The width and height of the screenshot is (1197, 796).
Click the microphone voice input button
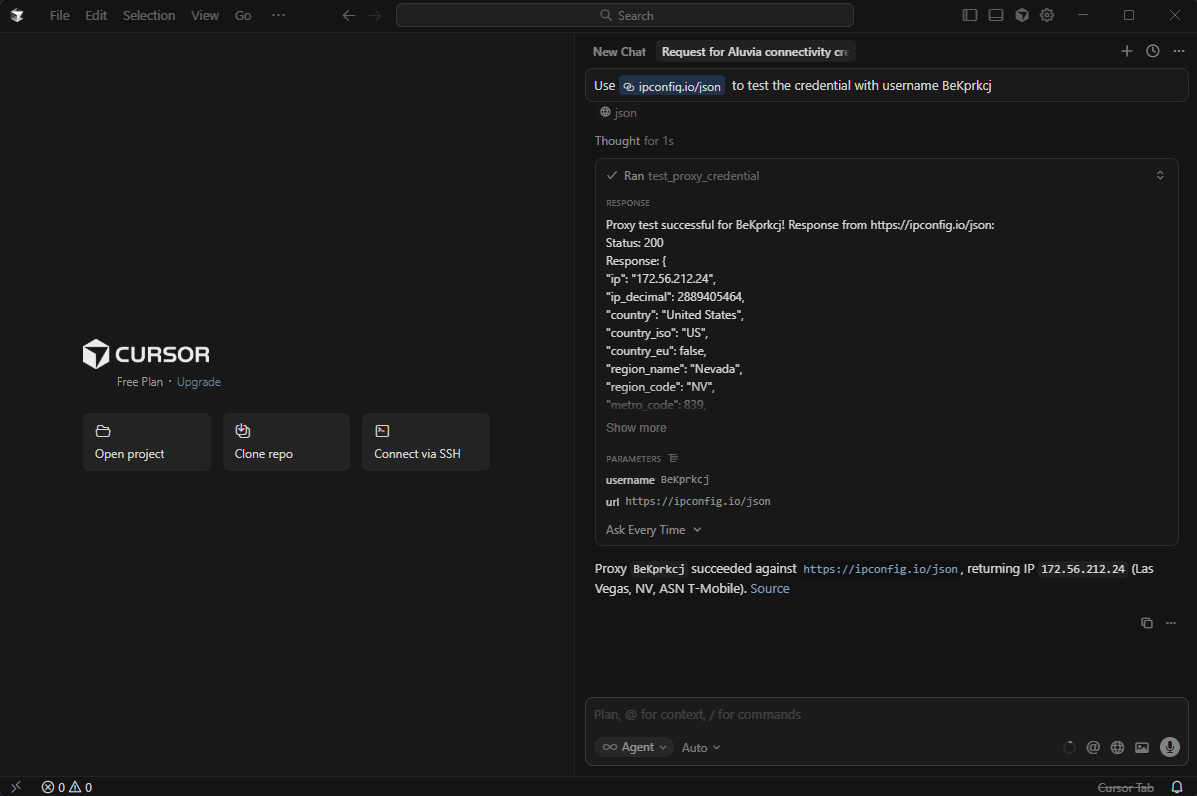coord(1169,747)
